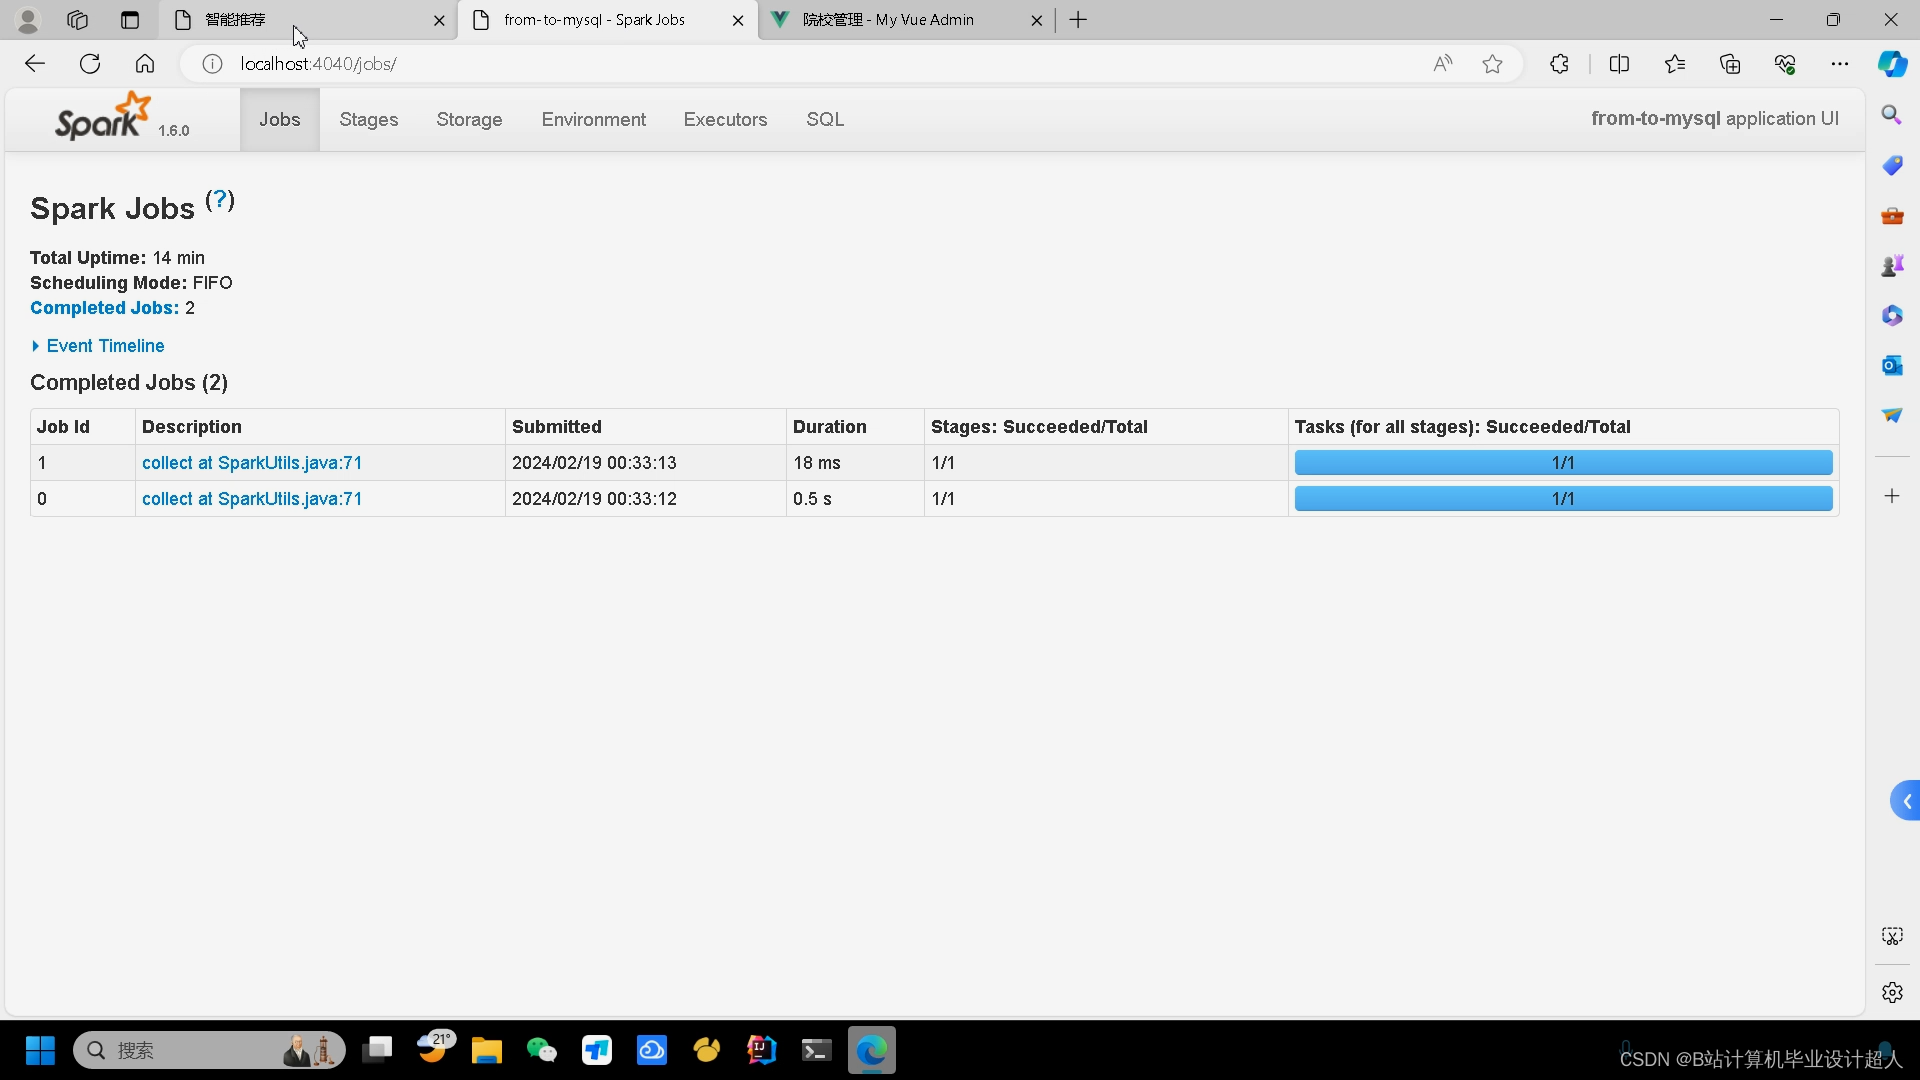Viewport: 1920px width, 1080px height.
Task: Click the job 0 tasks progress bar
Action: (x=1563, y=499)
